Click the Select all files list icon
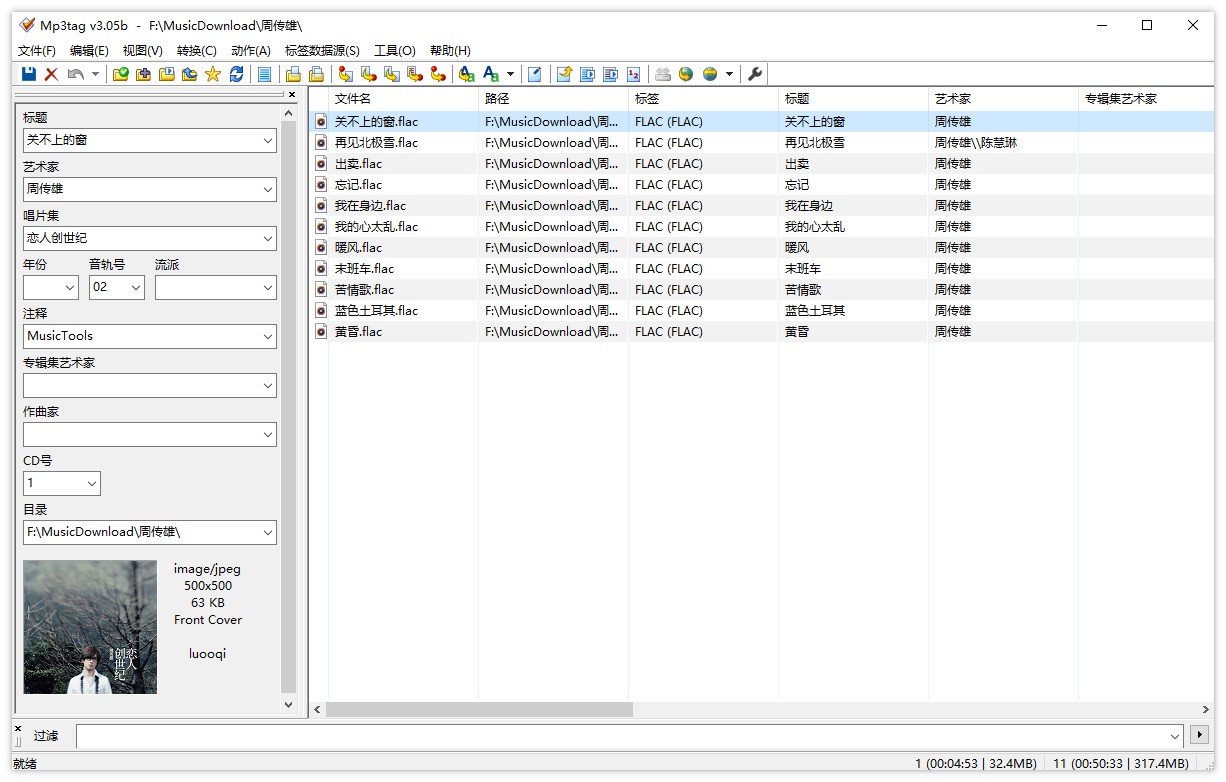This screenshot has width=1226, height=782. coord(264,74)
